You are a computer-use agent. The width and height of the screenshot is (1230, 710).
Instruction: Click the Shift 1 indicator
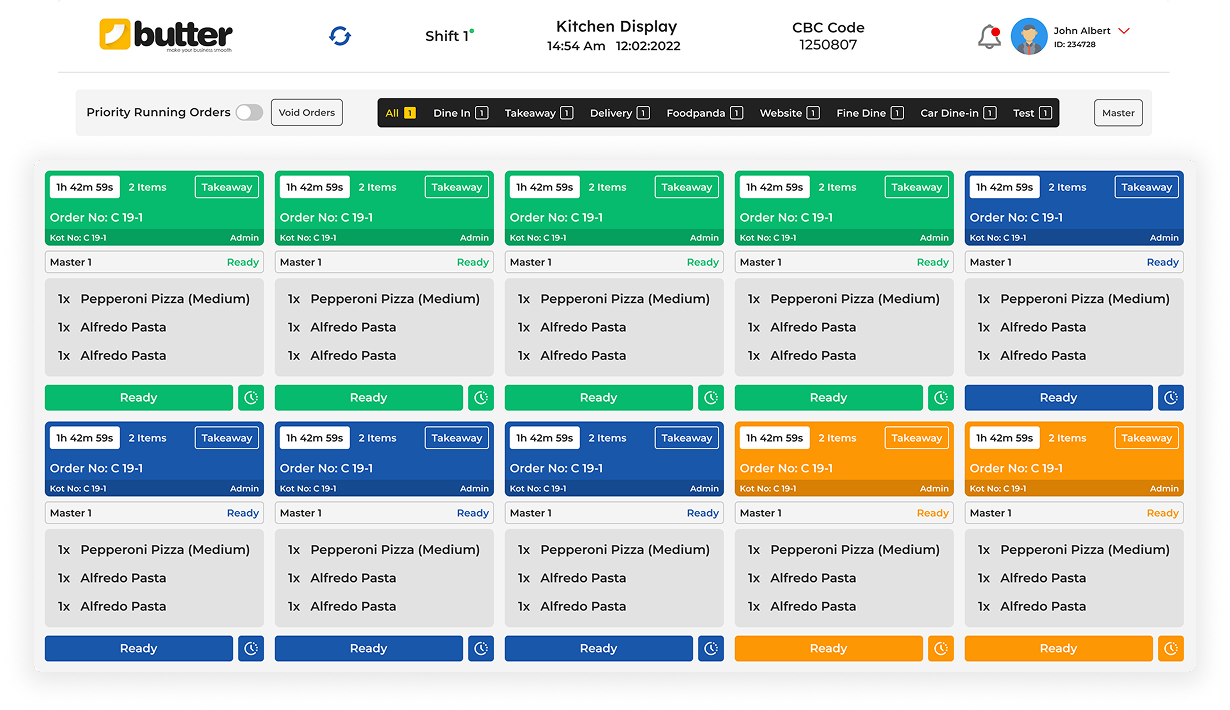pos(448,36)
